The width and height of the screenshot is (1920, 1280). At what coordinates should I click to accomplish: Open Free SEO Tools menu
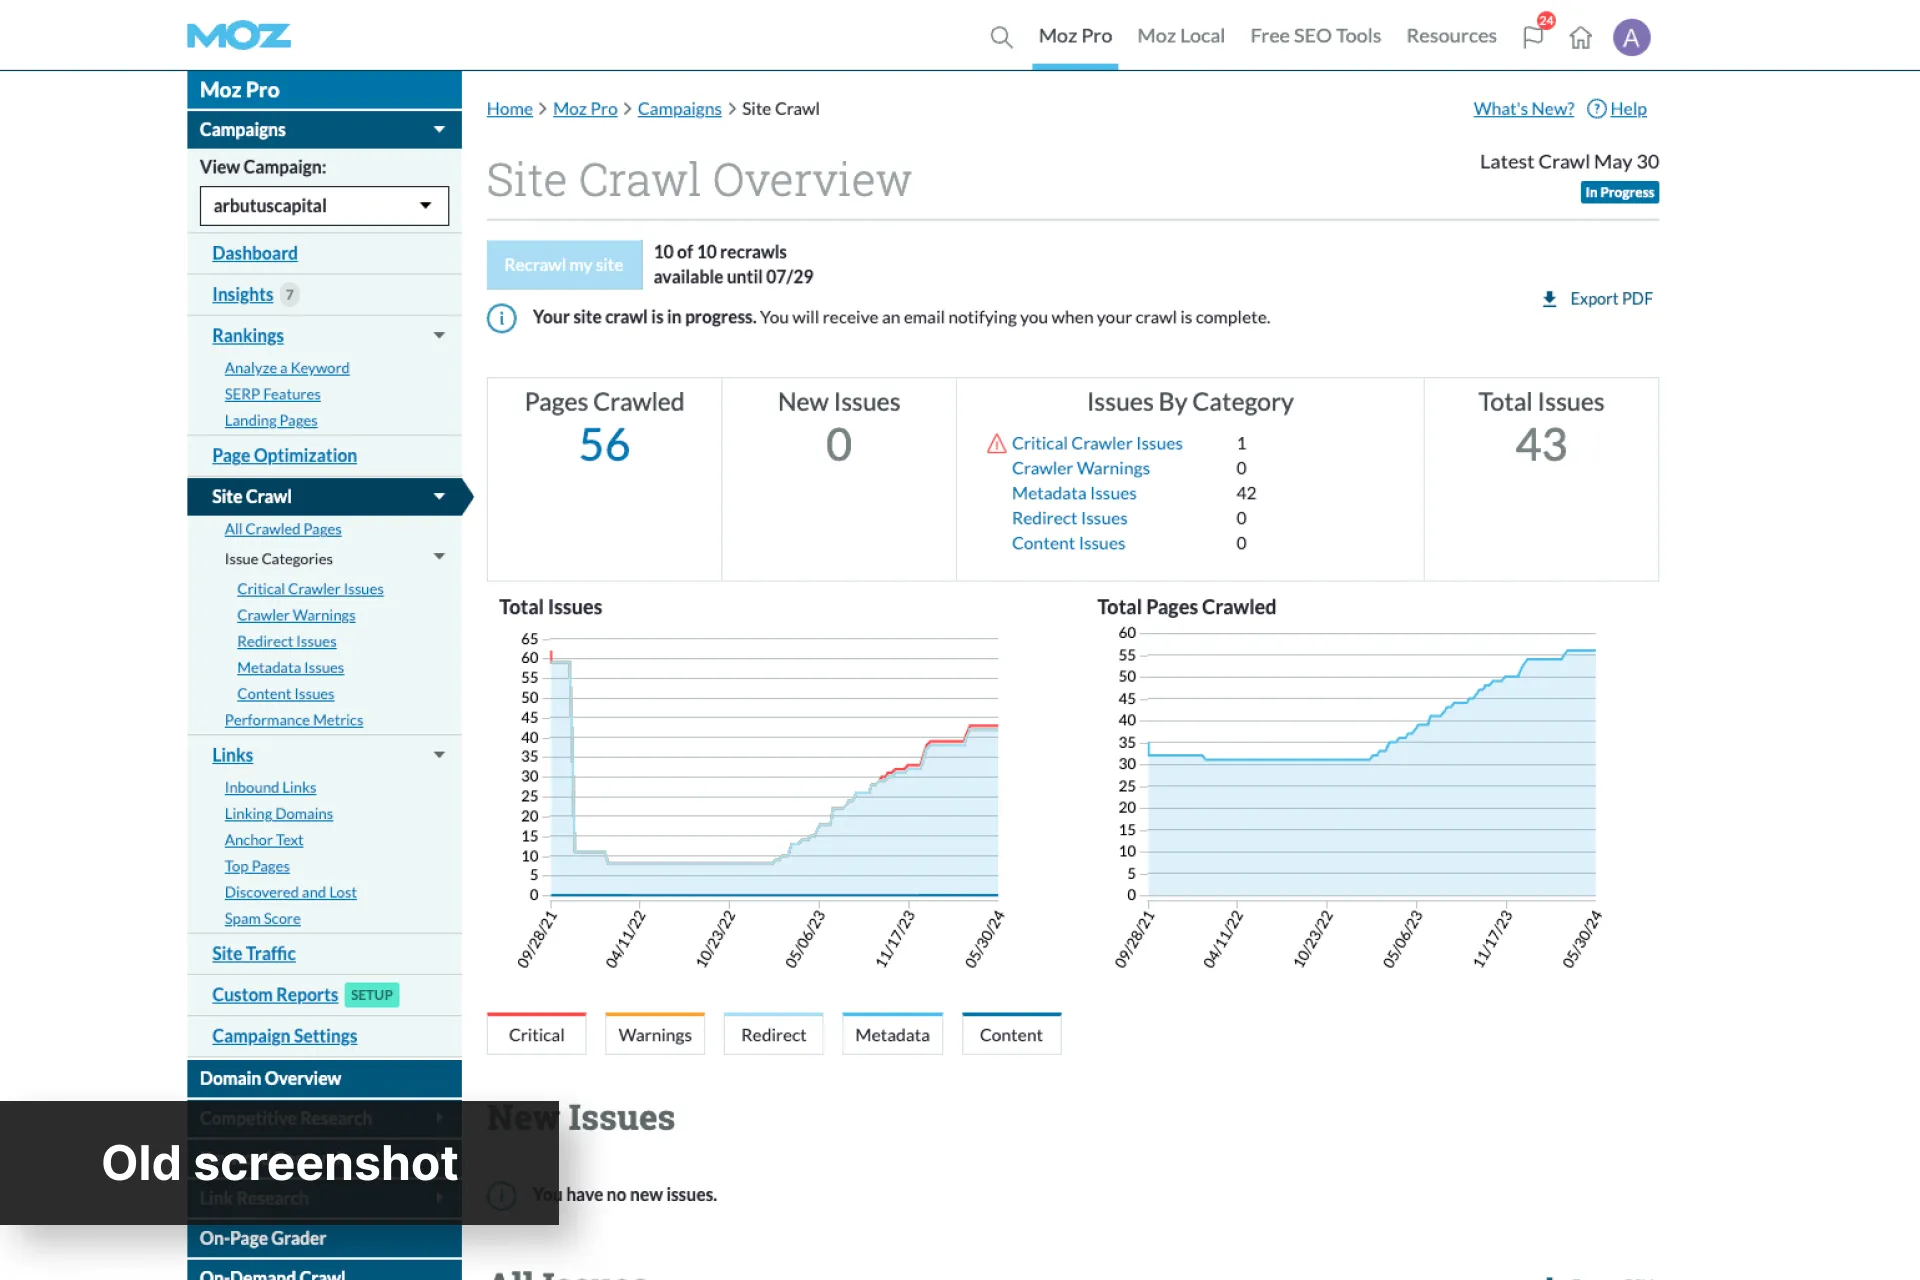(x=1315, y=36)
